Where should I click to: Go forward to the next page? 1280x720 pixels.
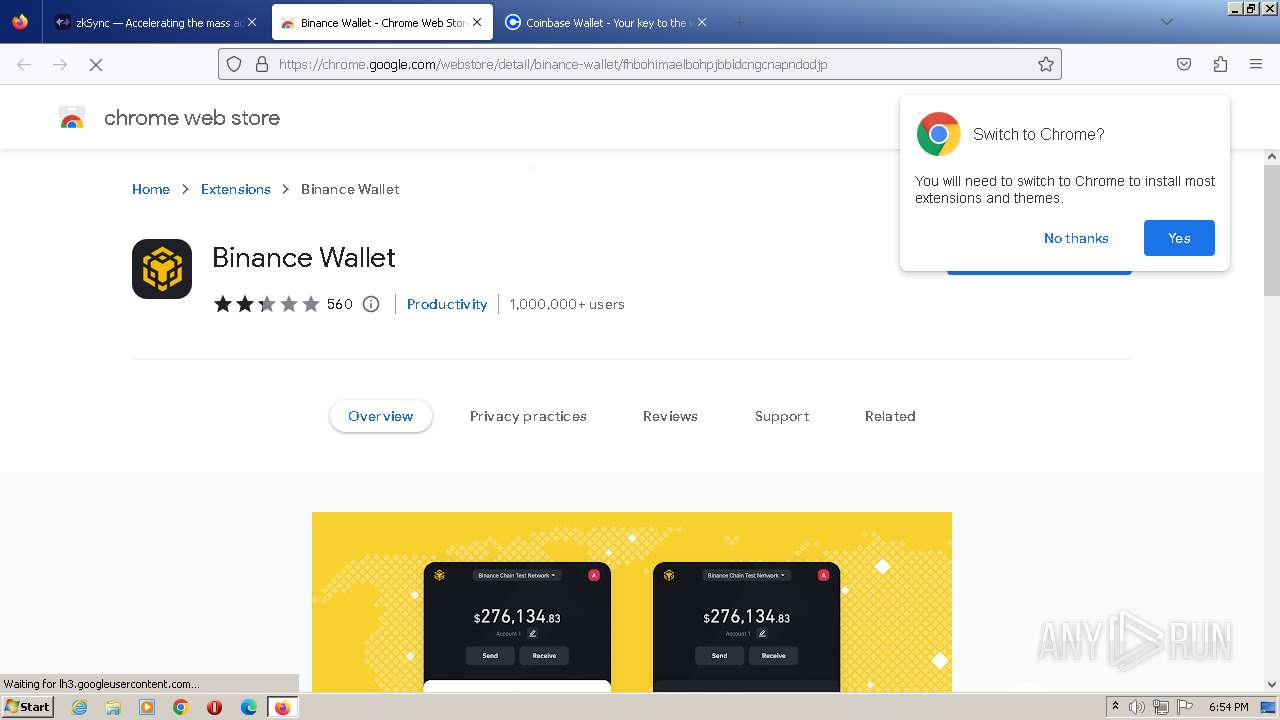pos(60,64)
